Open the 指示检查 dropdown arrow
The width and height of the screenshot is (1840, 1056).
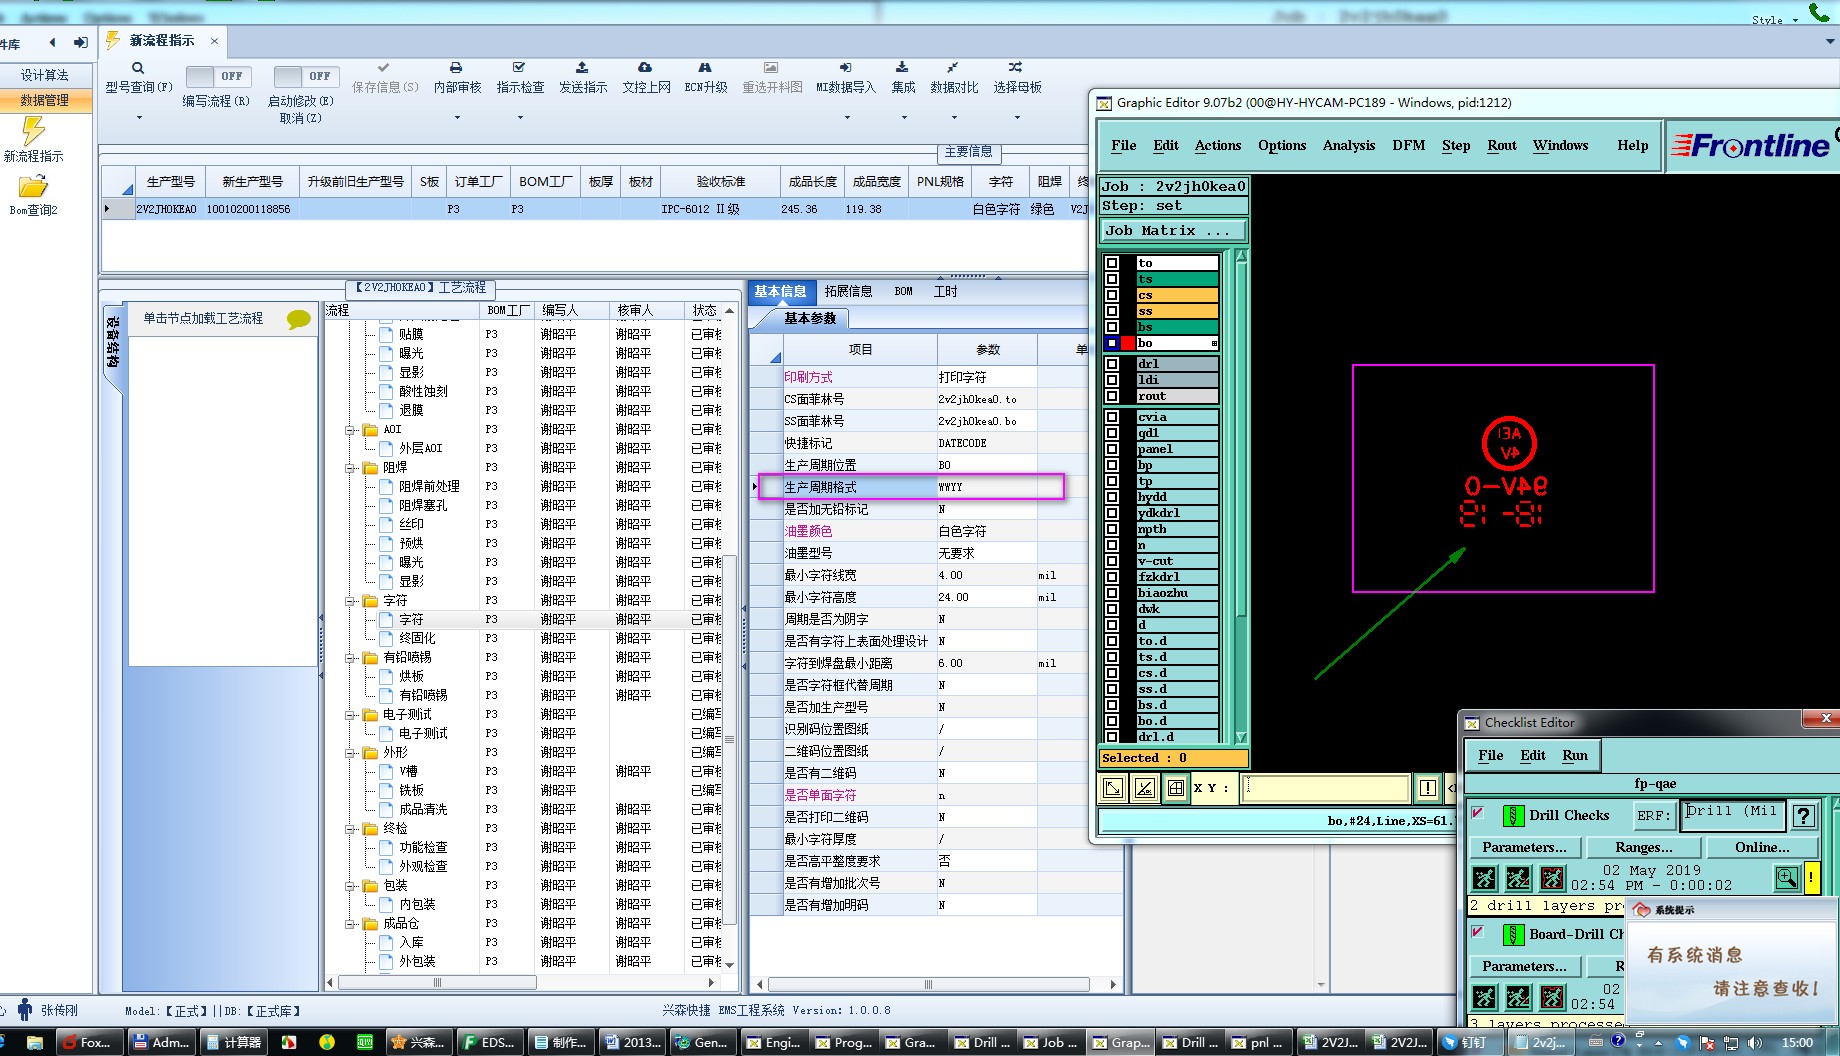(x=520, y=118)
